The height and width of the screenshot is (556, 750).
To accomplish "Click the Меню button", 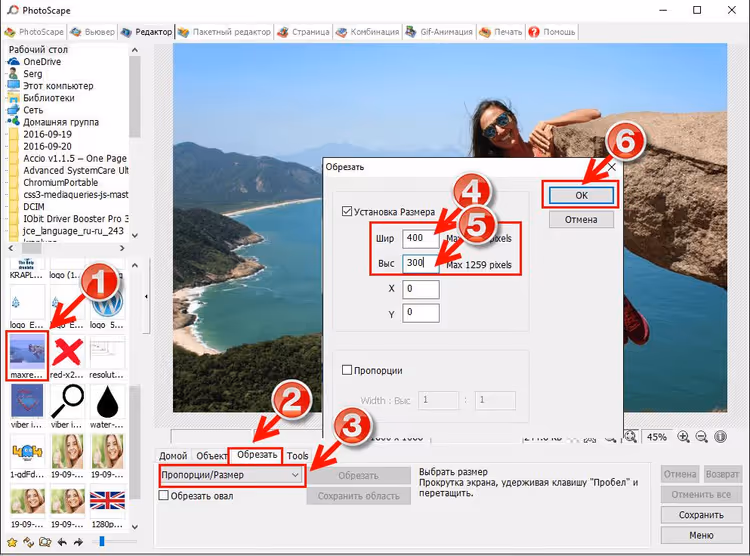I will [701, 535].
